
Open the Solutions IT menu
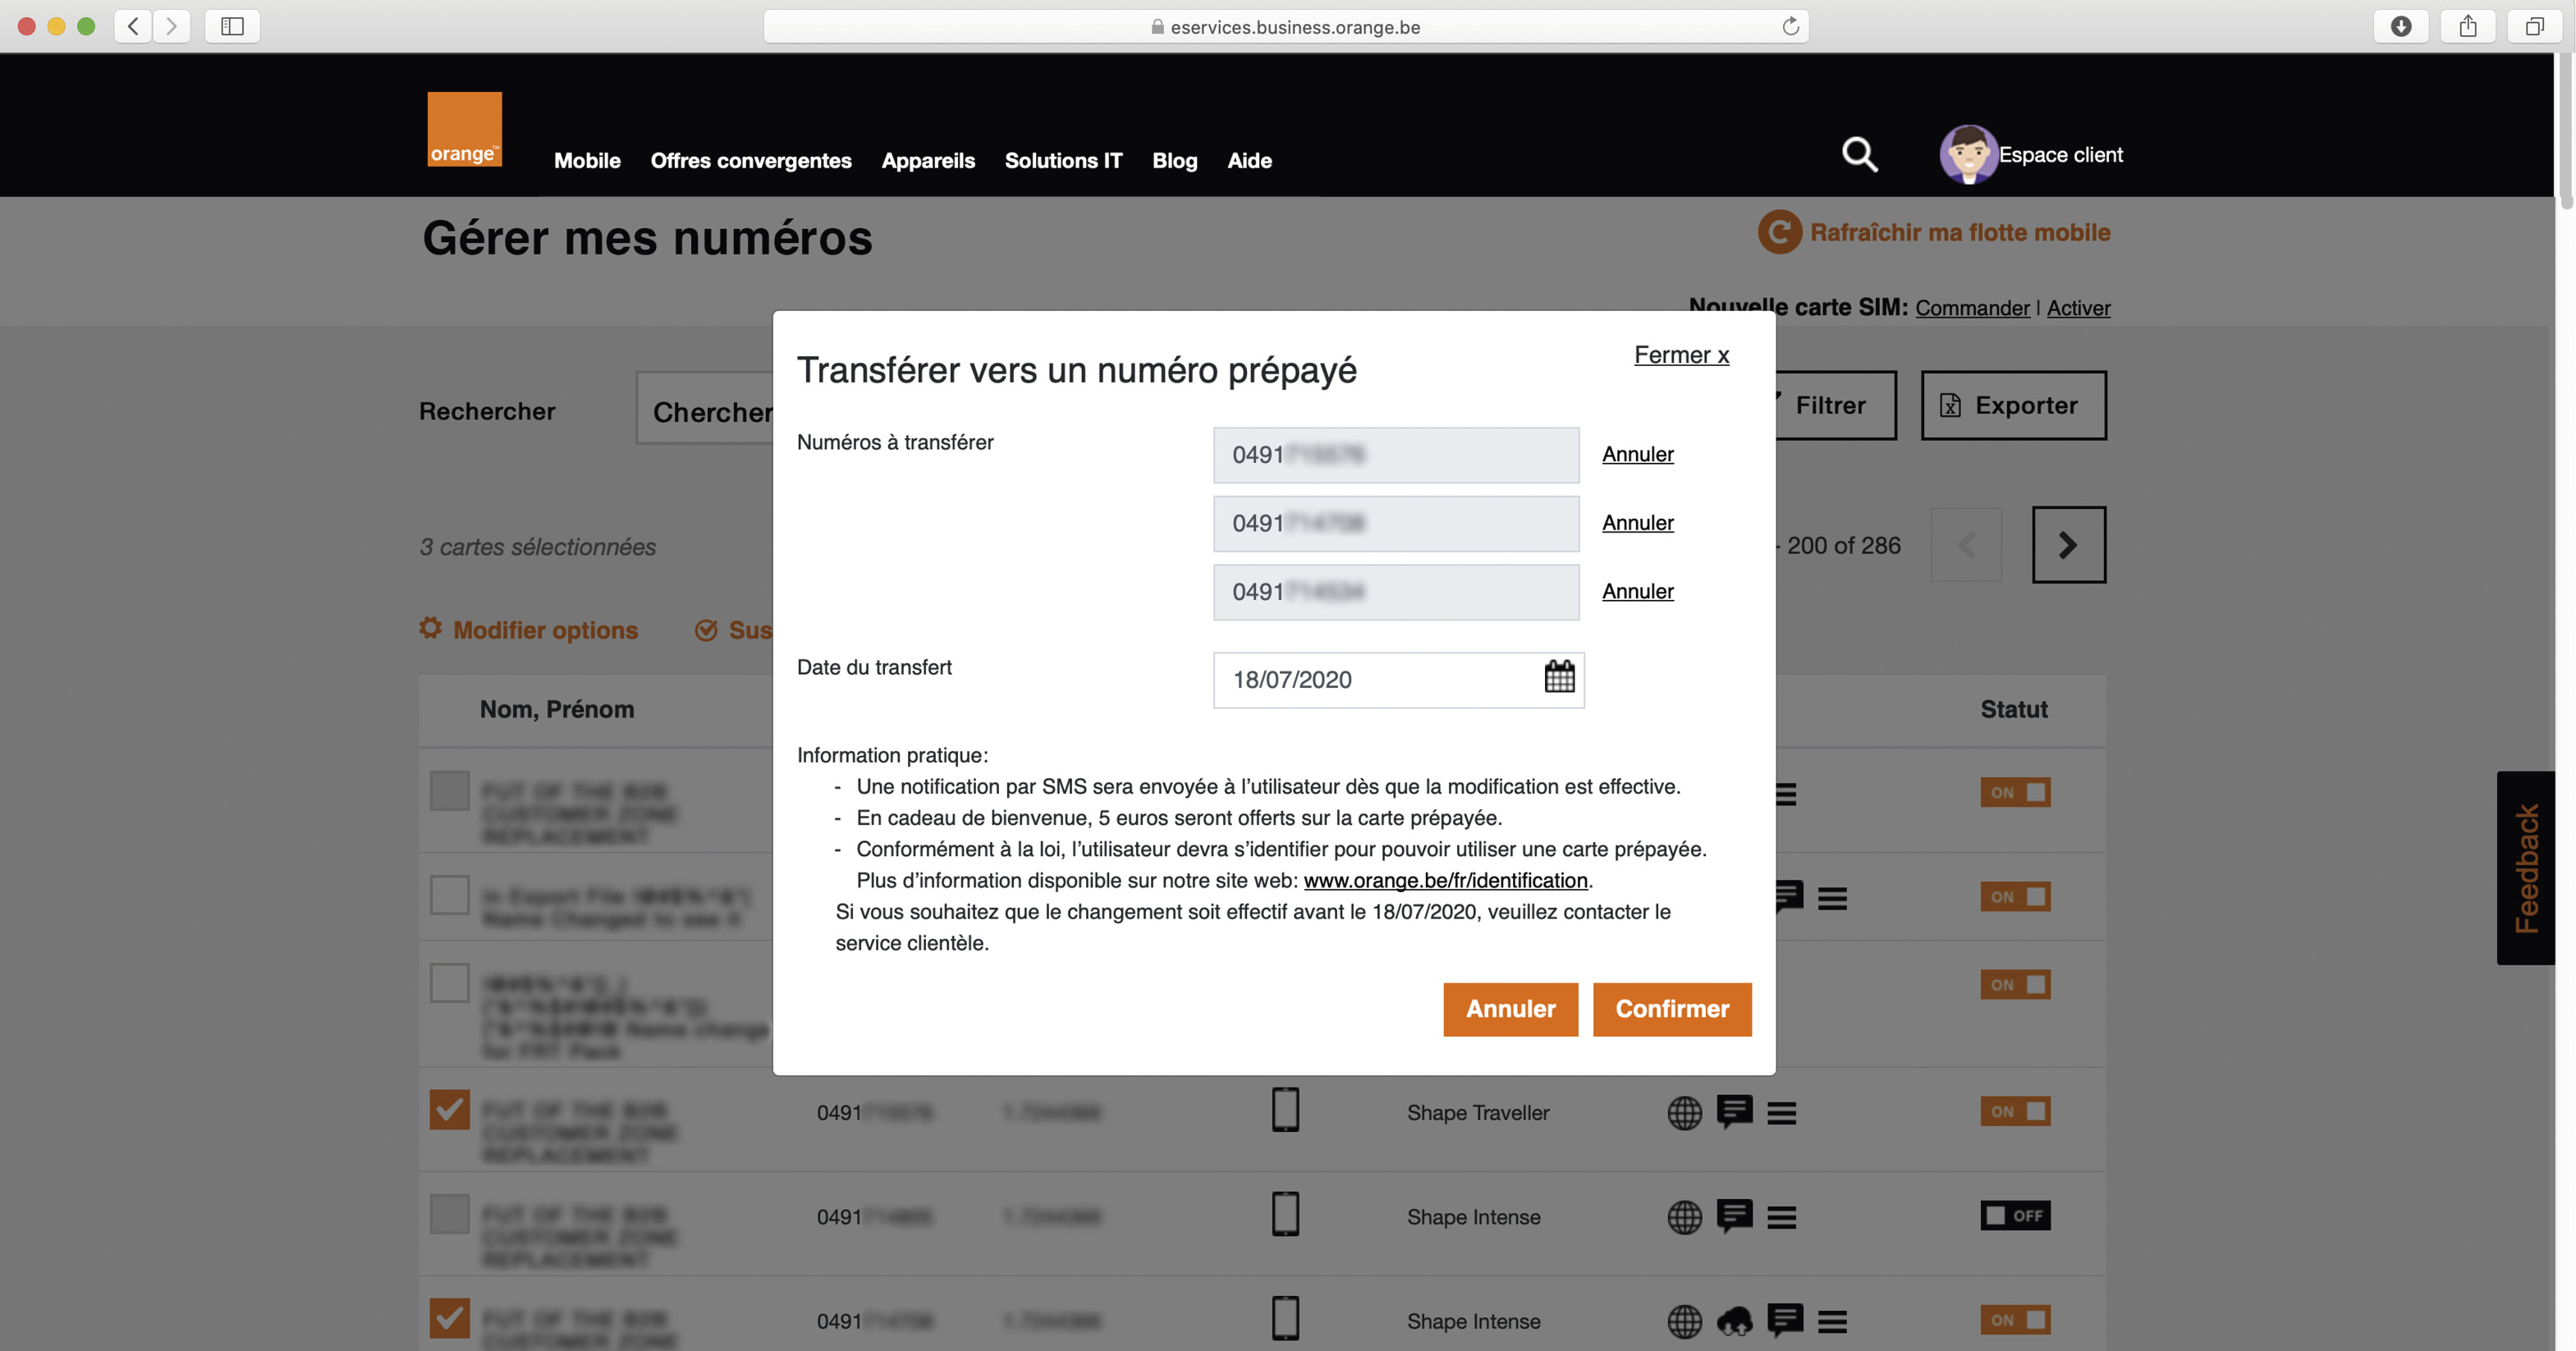point(1063,161)
